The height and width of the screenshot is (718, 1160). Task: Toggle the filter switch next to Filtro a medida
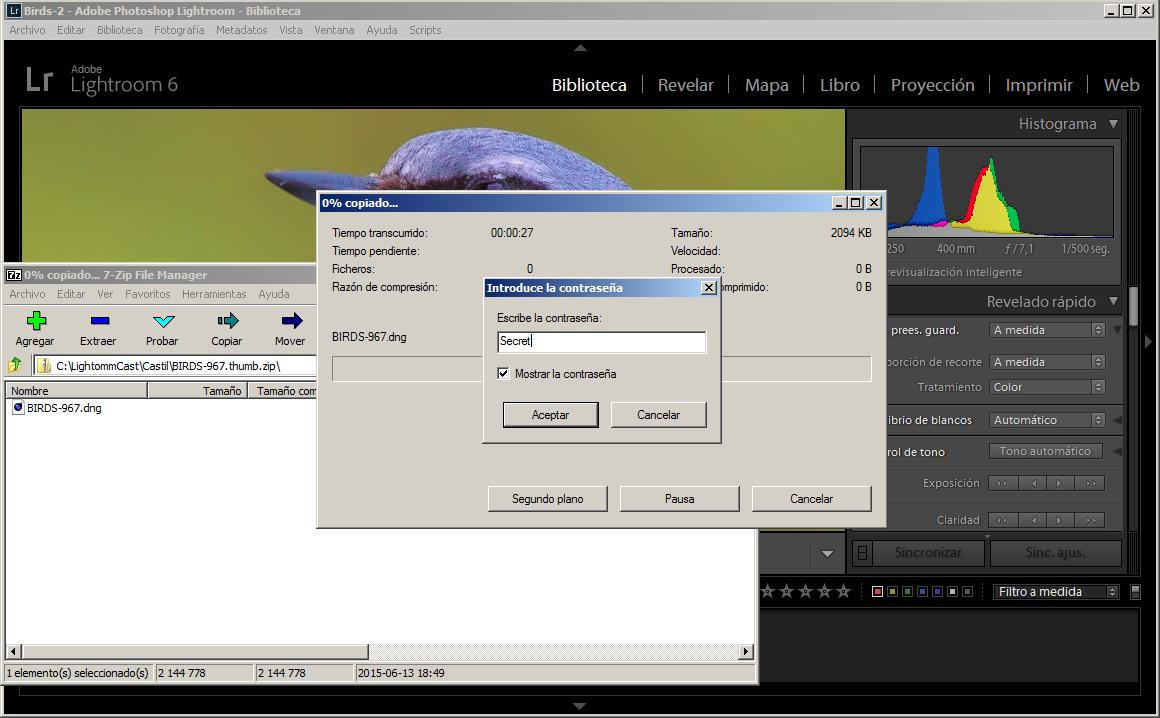tap(1135, 591)
